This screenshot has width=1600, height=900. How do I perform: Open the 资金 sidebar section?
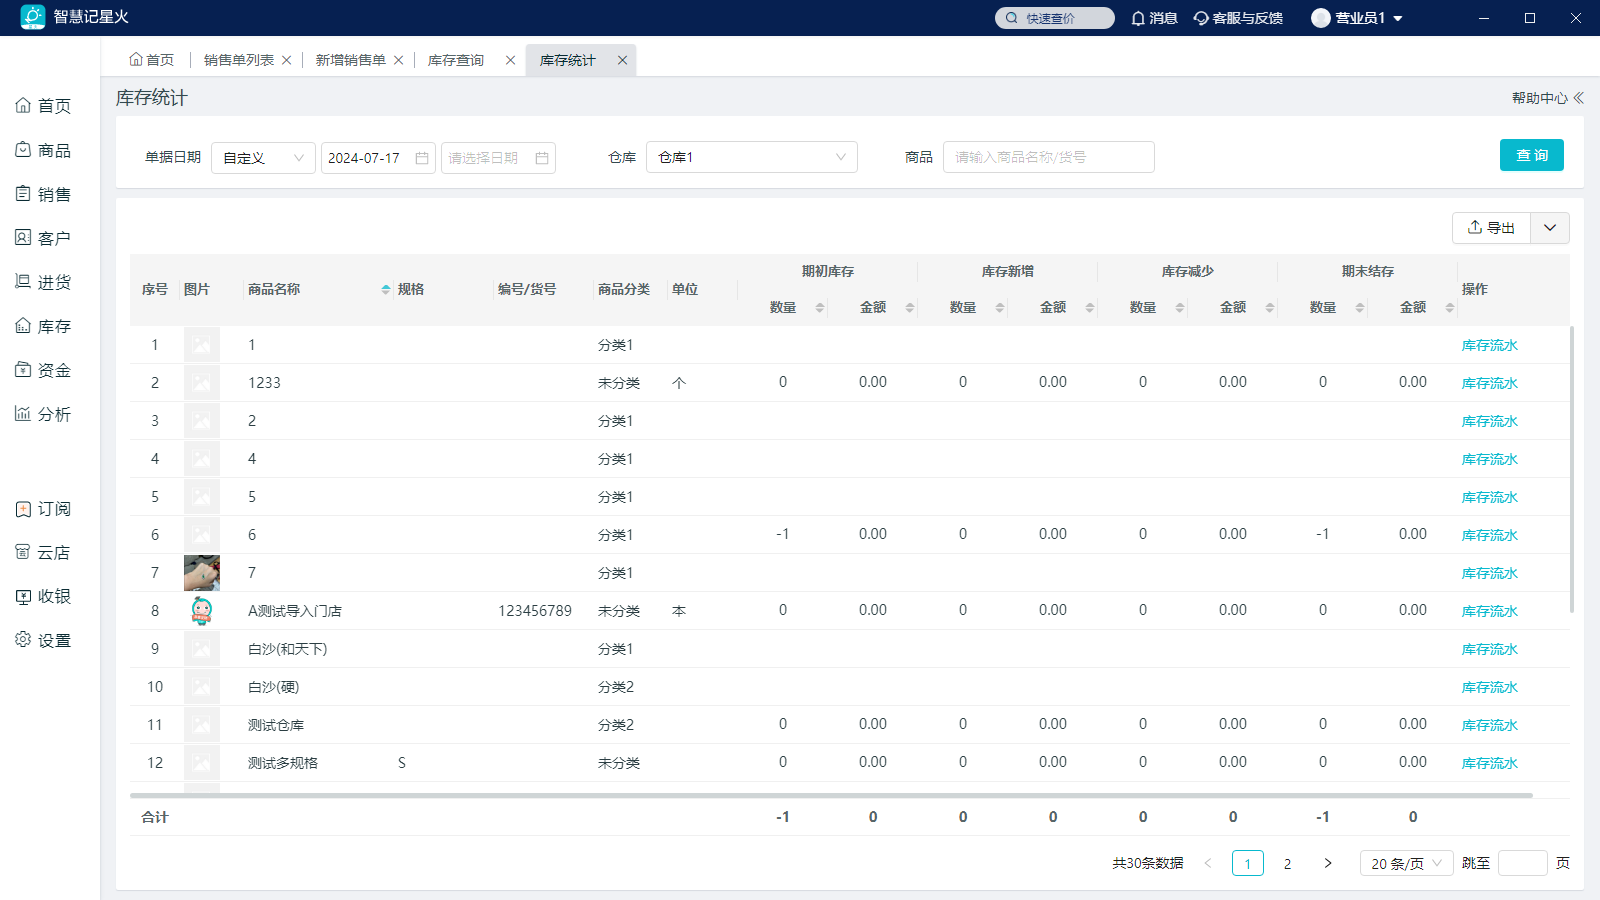click(43, 370)
